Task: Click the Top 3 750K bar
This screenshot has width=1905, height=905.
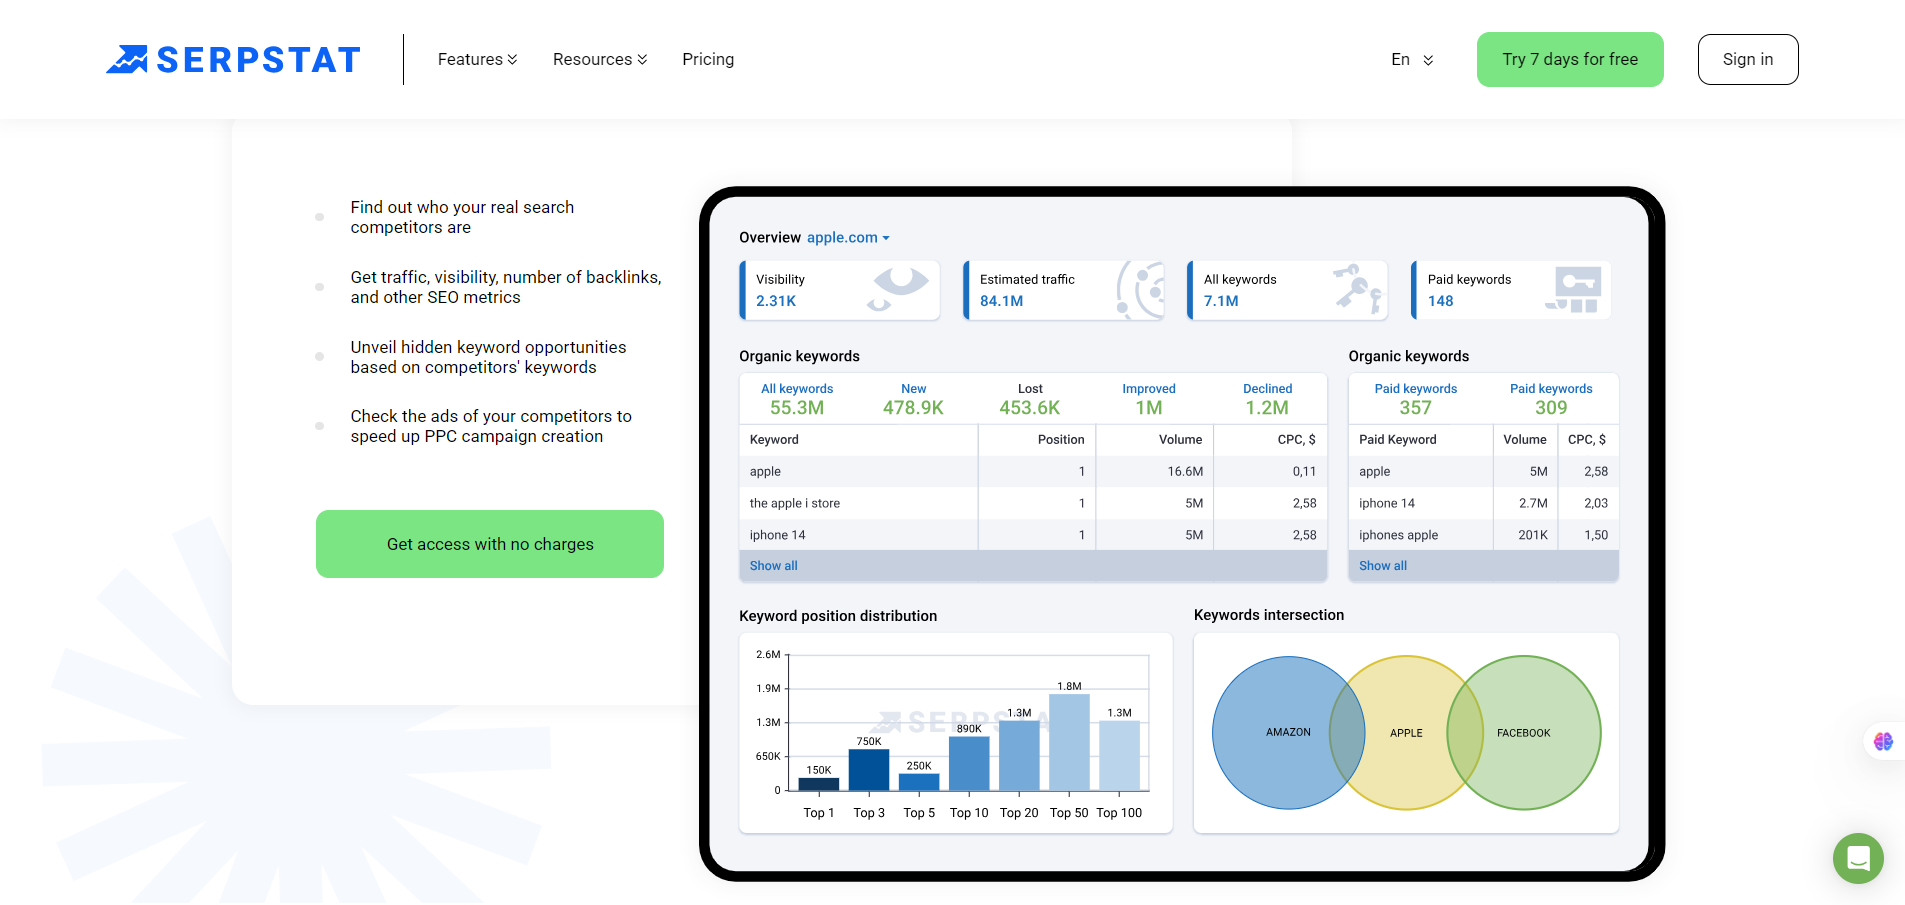Action: (869, 769)
